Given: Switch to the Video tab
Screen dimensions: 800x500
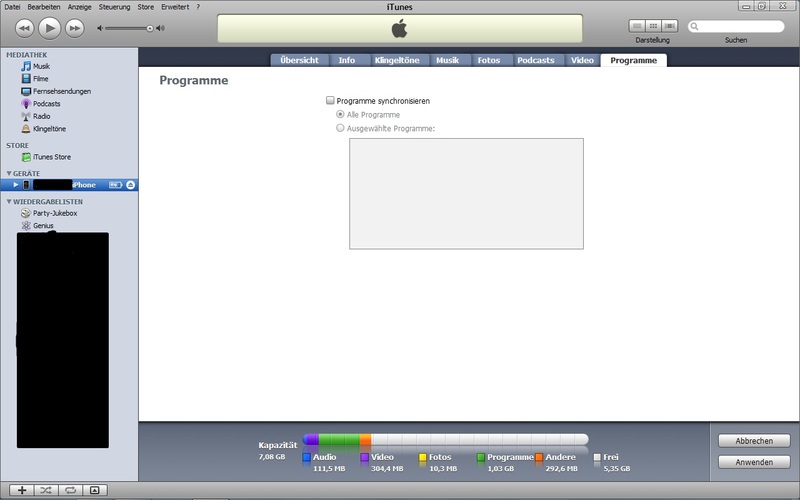Looking at the screenshot, I should (582, 60).
